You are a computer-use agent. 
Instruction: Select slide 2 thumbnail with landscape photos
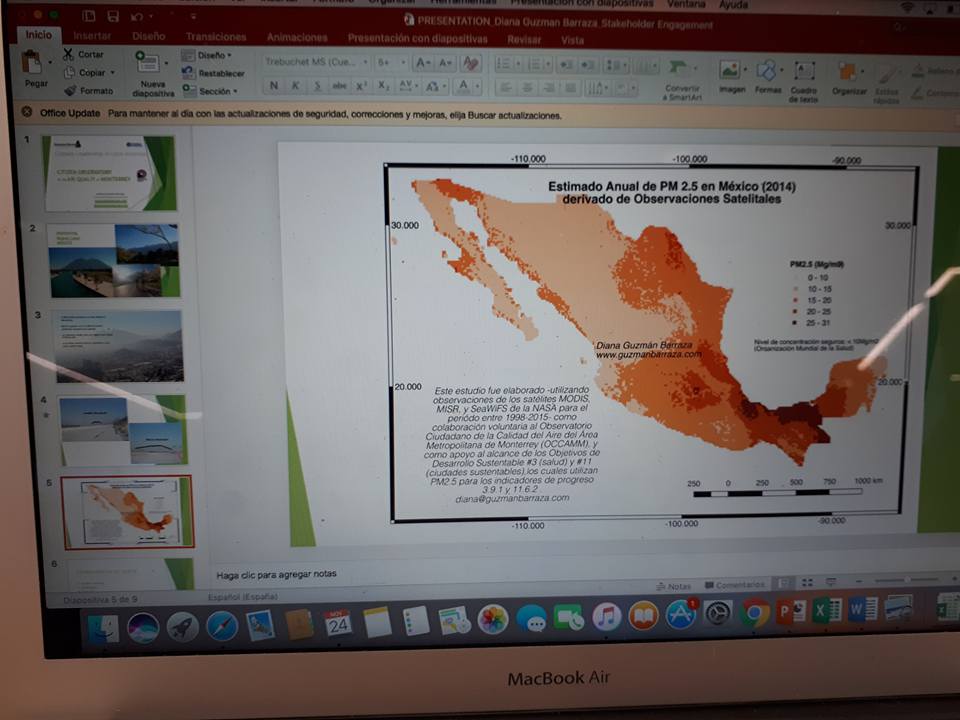(114, 261)
